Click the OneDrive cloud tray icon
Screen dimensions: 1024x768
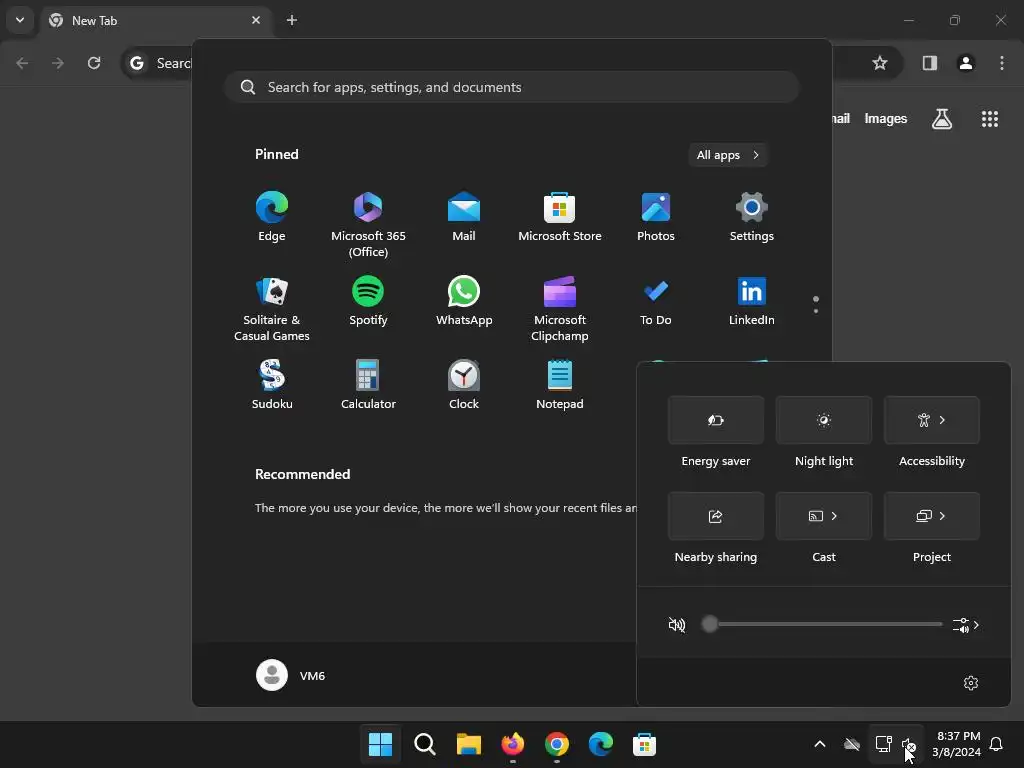[852, 744]
